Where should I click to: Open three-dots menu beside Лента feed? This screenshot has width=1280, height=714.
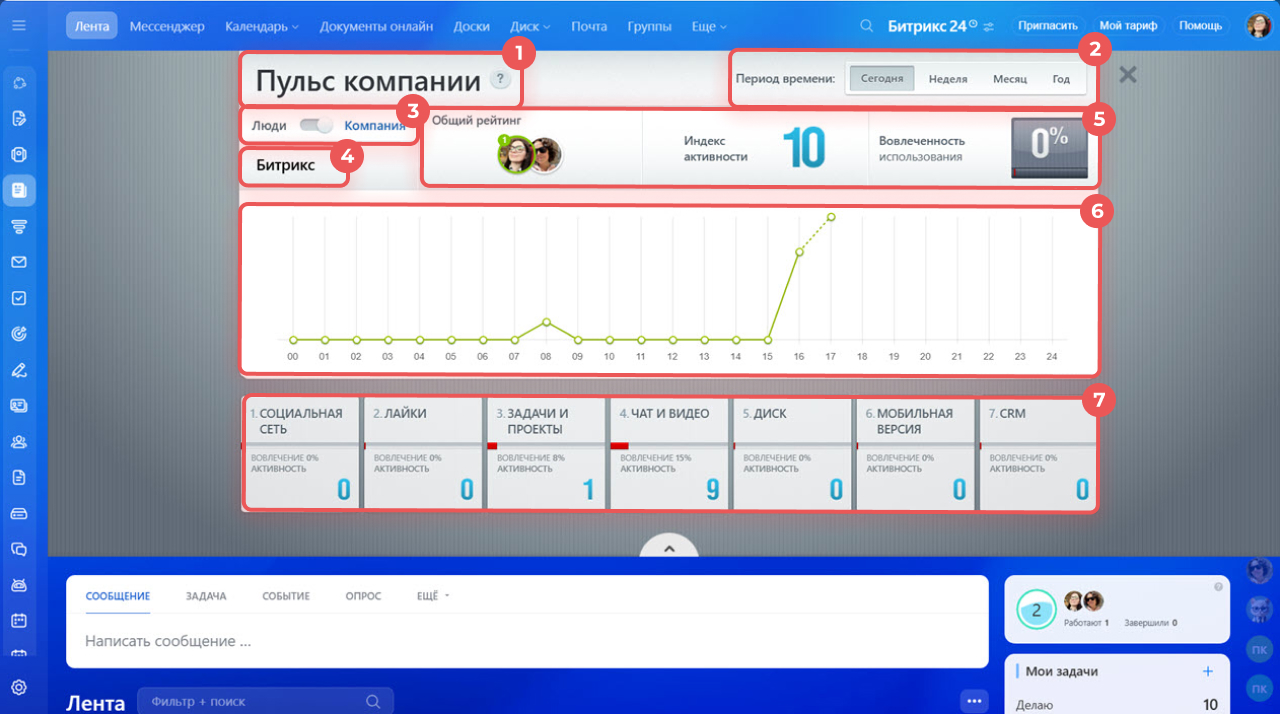[x=974, y=702]
